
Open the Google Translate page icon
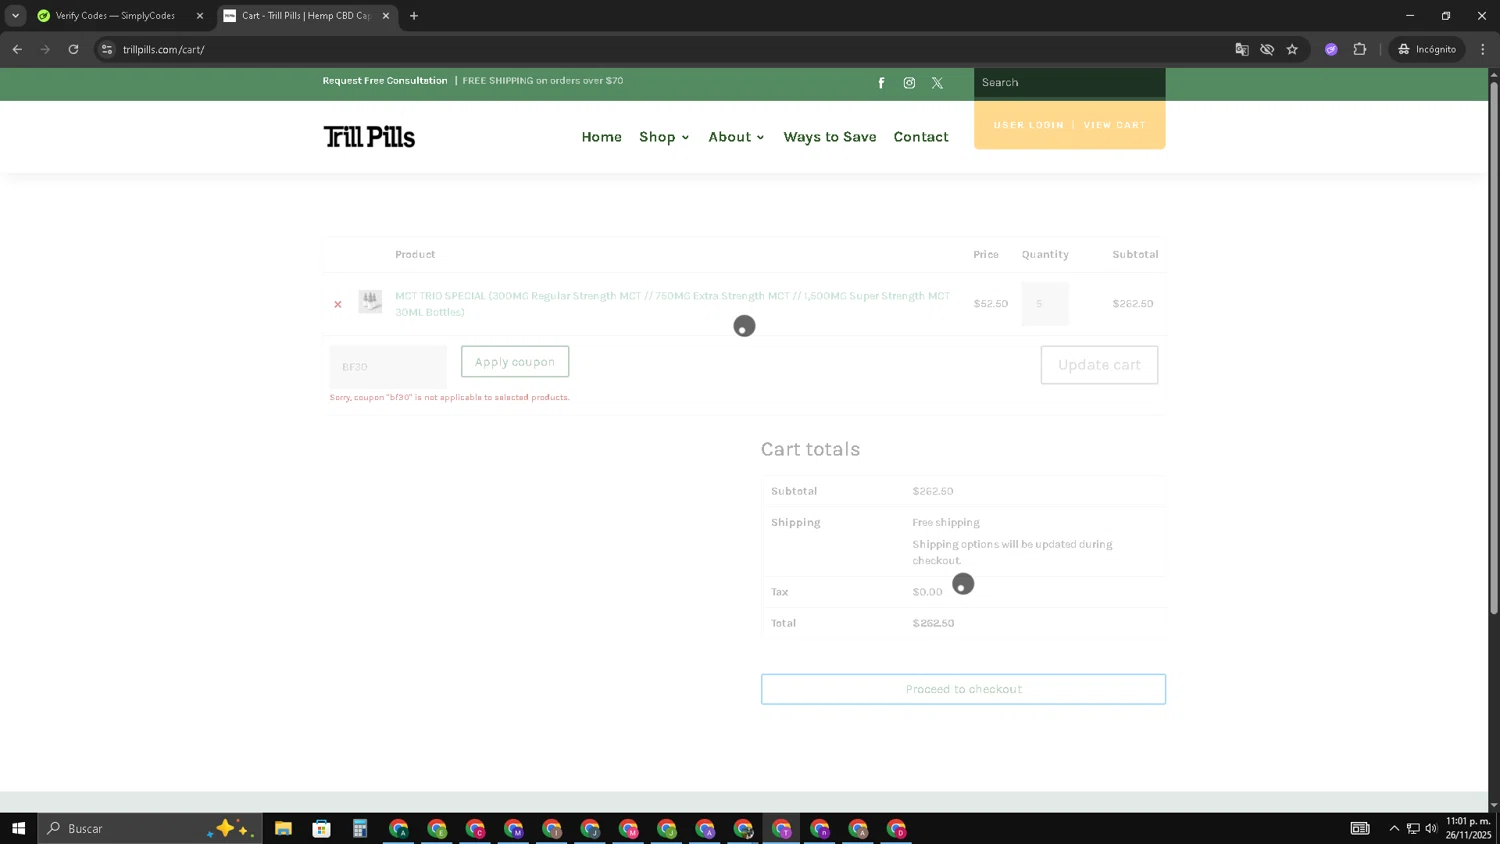(x=1242, y=49)
